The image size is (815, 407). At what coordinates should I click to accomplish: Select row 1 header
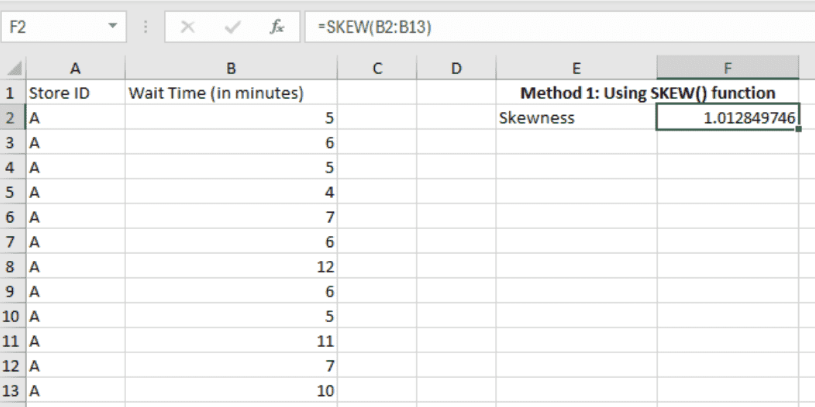coord(12,93)
